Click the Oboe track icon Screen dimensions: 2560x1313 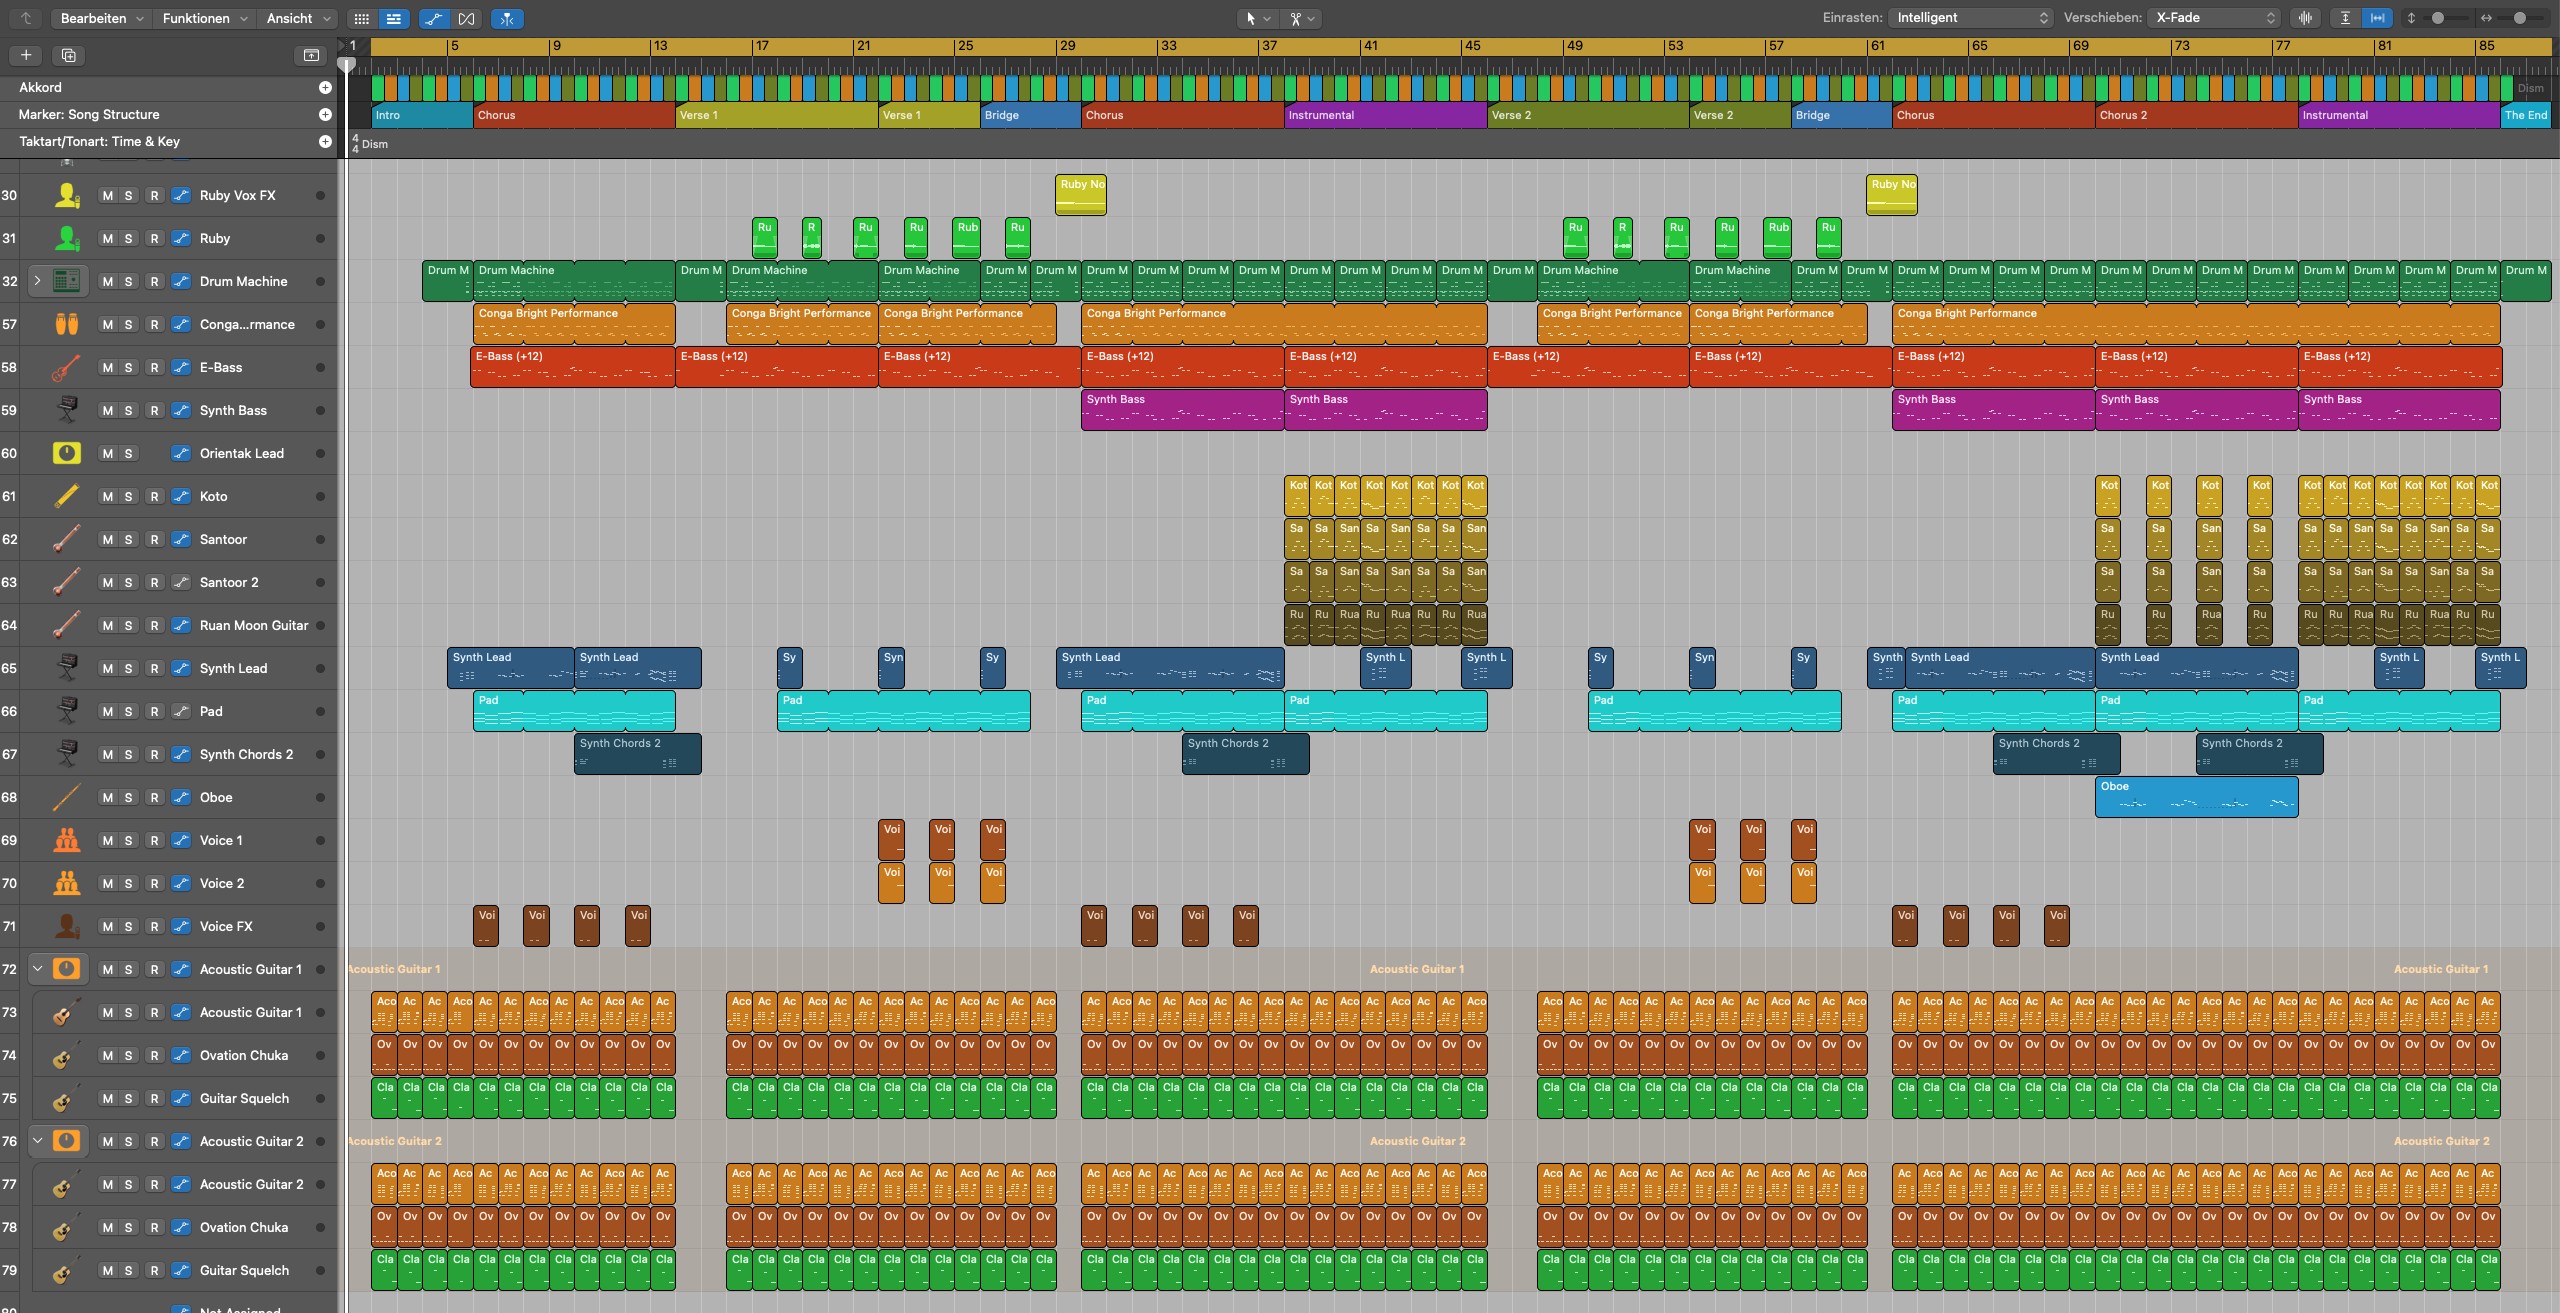pos(67,798)
